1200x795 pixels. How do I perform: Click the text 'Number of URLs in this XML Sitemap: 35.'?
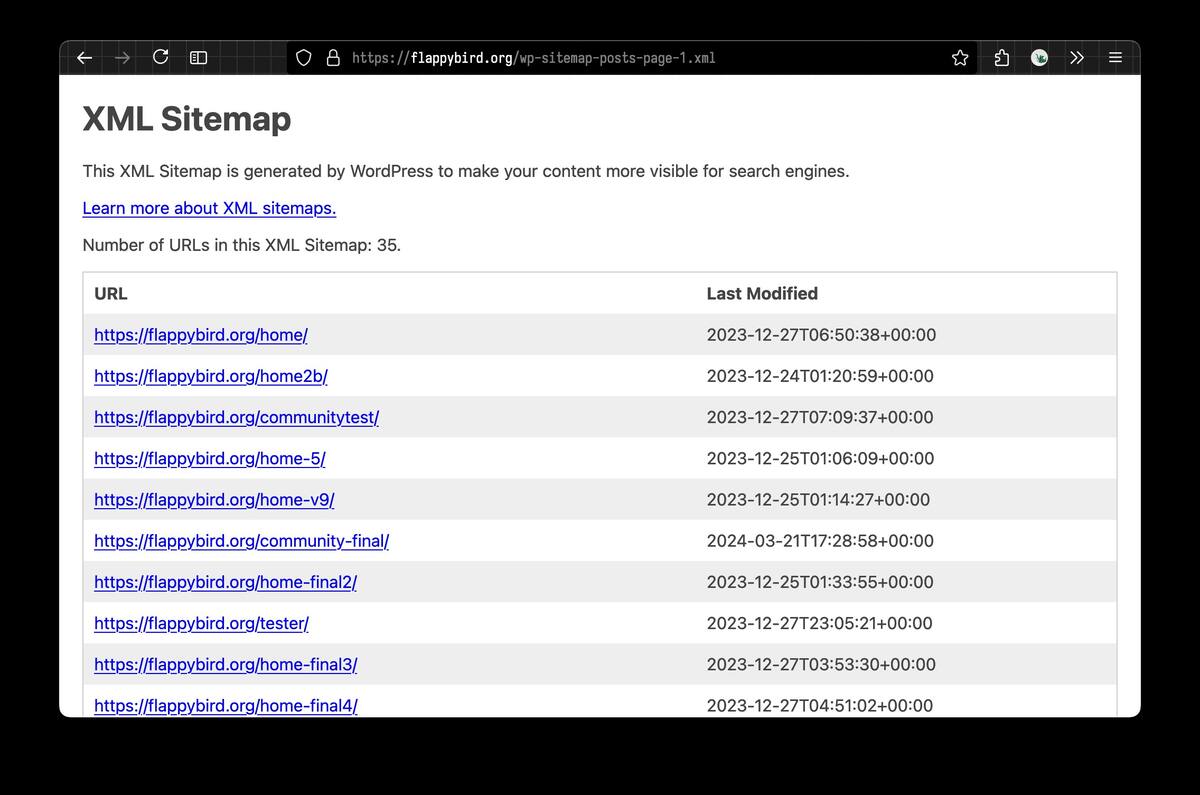coord(242,245)
